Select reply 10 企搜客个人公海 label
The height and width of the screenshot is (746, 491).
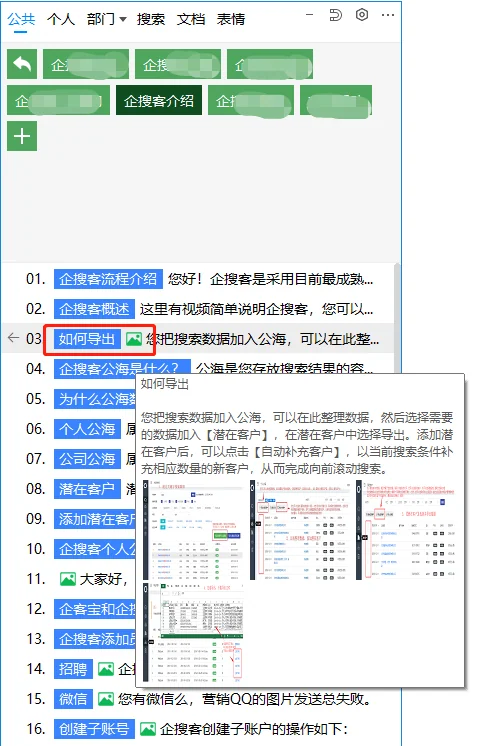[95, 549]
